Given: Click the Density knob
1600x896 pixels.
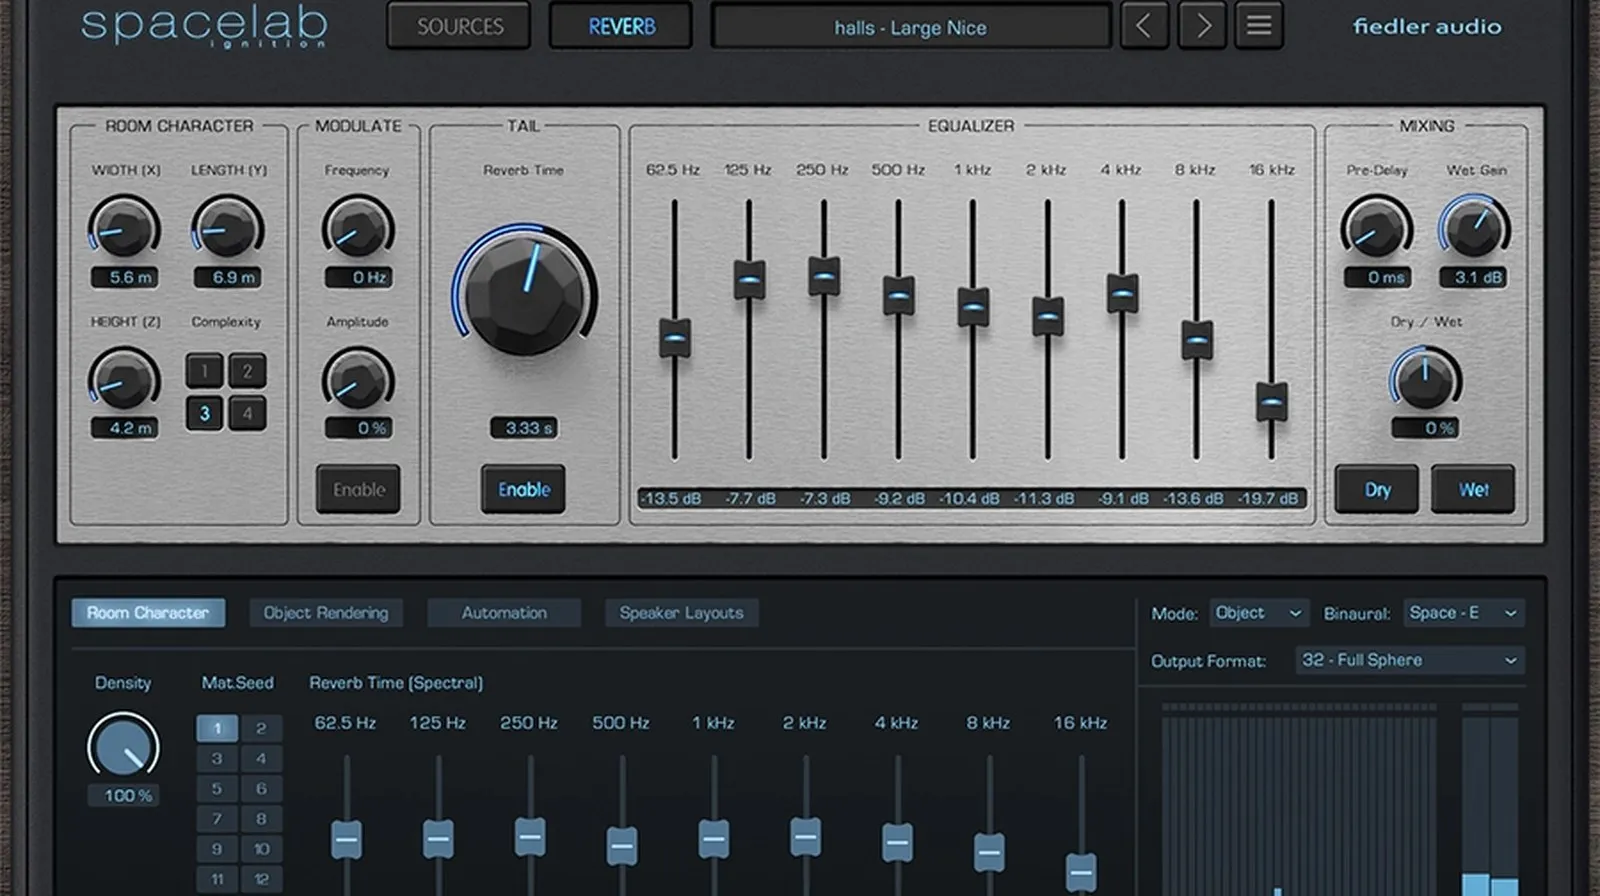Looking at the screenshot, I should point(124,746).
